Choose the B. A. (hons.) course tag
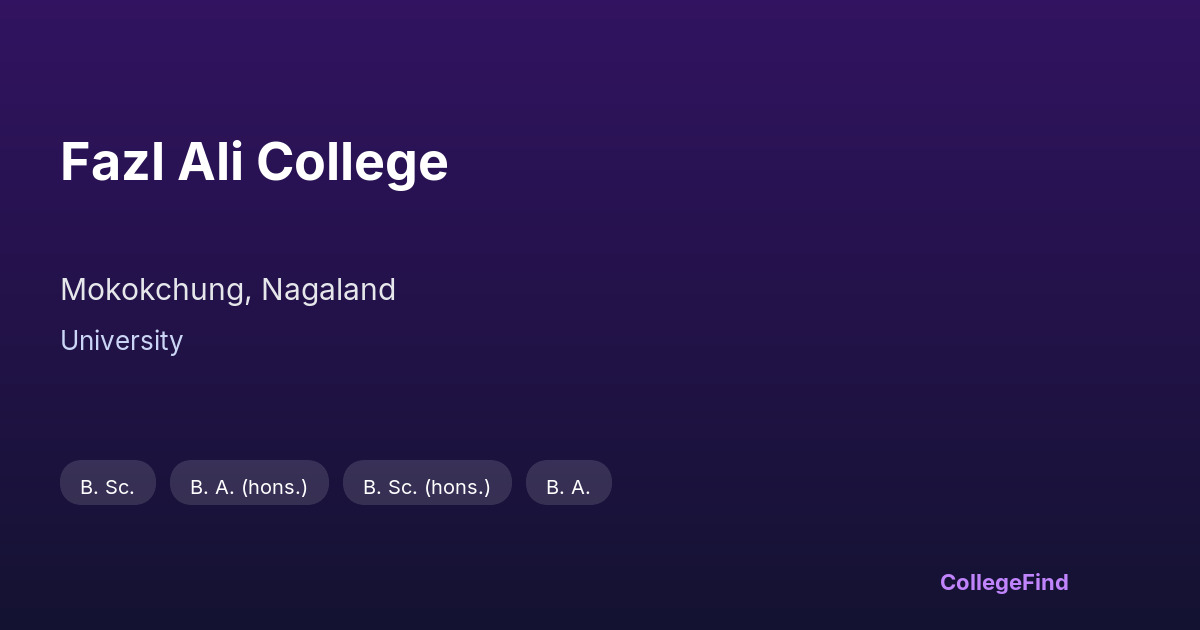This screenshot has width=1200, height=630. coord(249,483)
